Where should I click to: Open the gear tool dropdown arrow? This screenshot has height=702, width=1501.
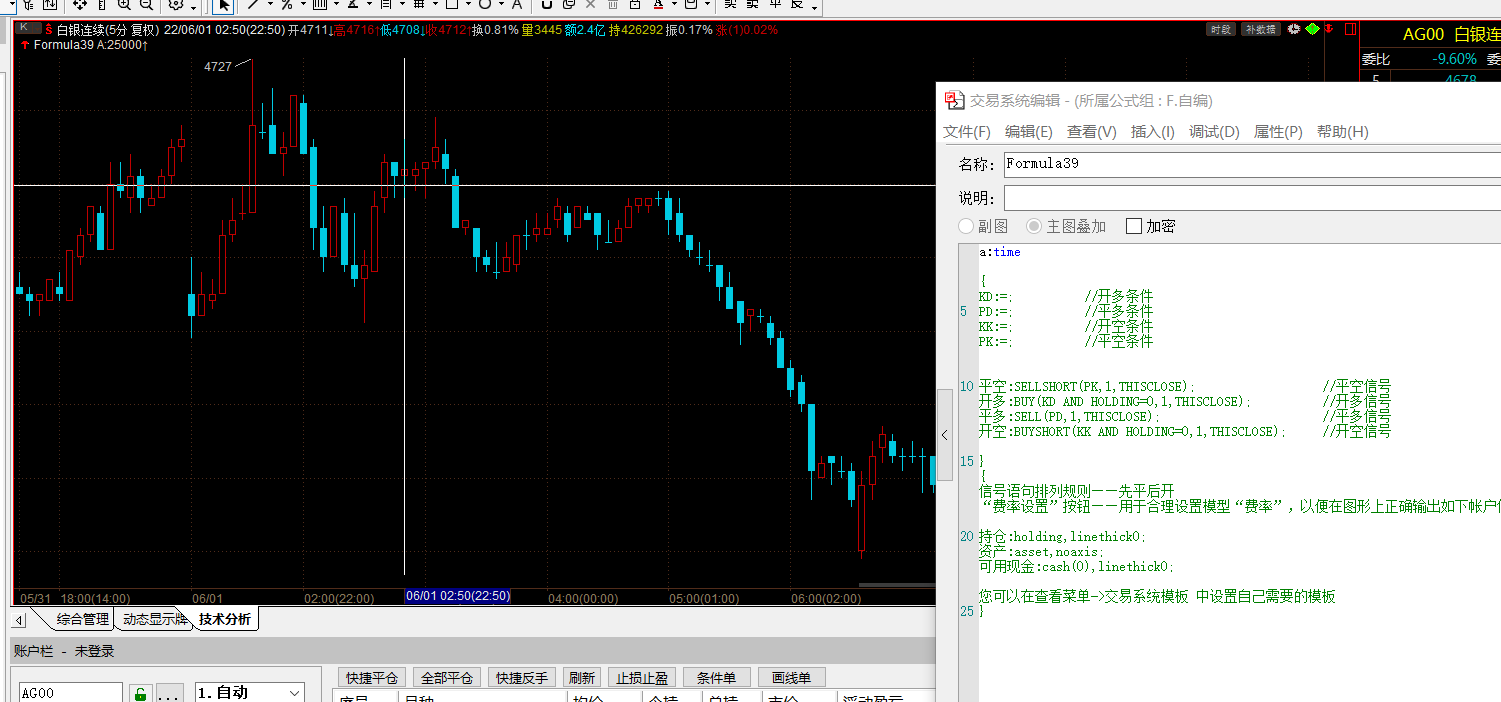pyautogui.click(x=194, y=8)
